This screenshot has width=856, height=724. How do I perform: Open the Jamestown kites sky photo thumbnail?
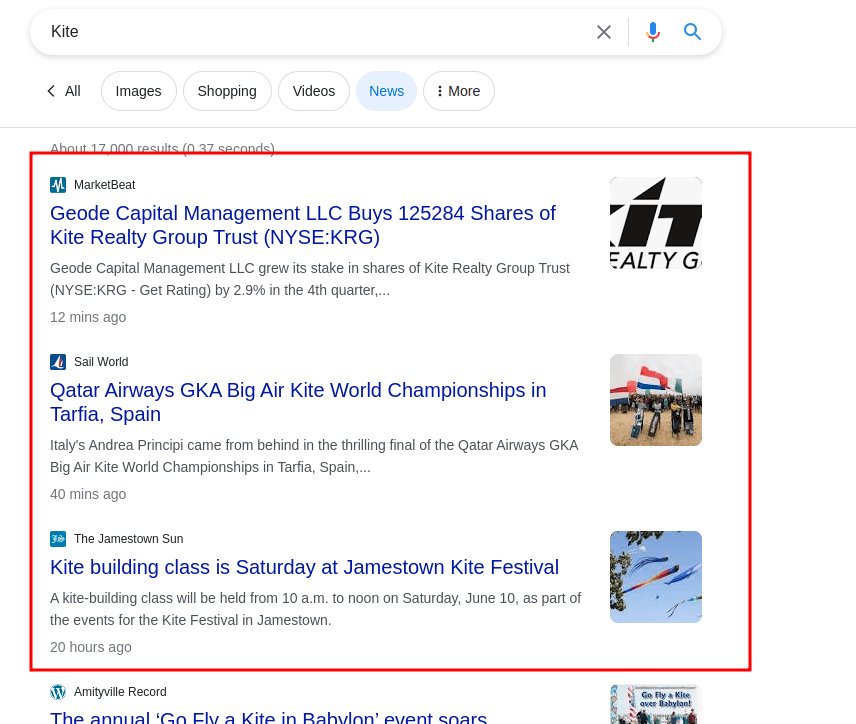coord(656,577)
